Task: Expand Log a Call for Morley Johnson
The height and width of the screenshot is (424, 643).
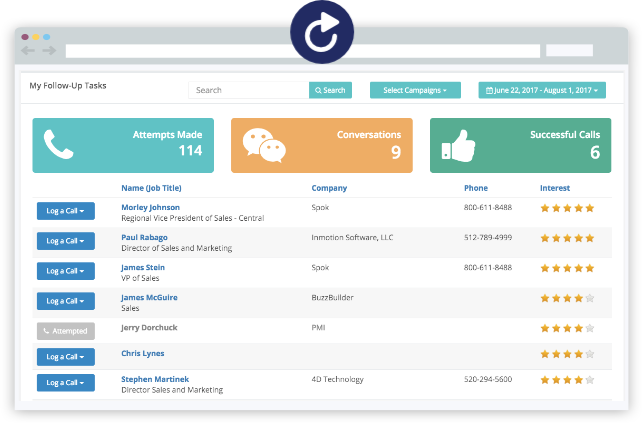Action: tap(66, 211)
